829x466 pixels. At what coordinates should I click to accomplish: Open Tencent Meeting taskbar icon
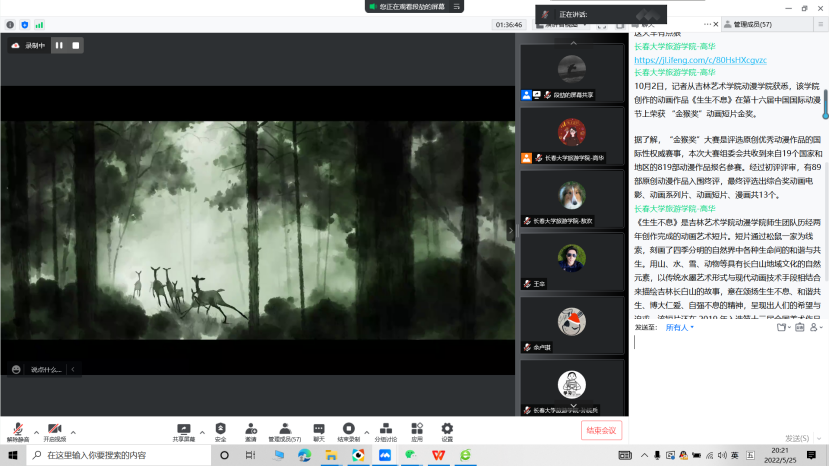point(385,455)
